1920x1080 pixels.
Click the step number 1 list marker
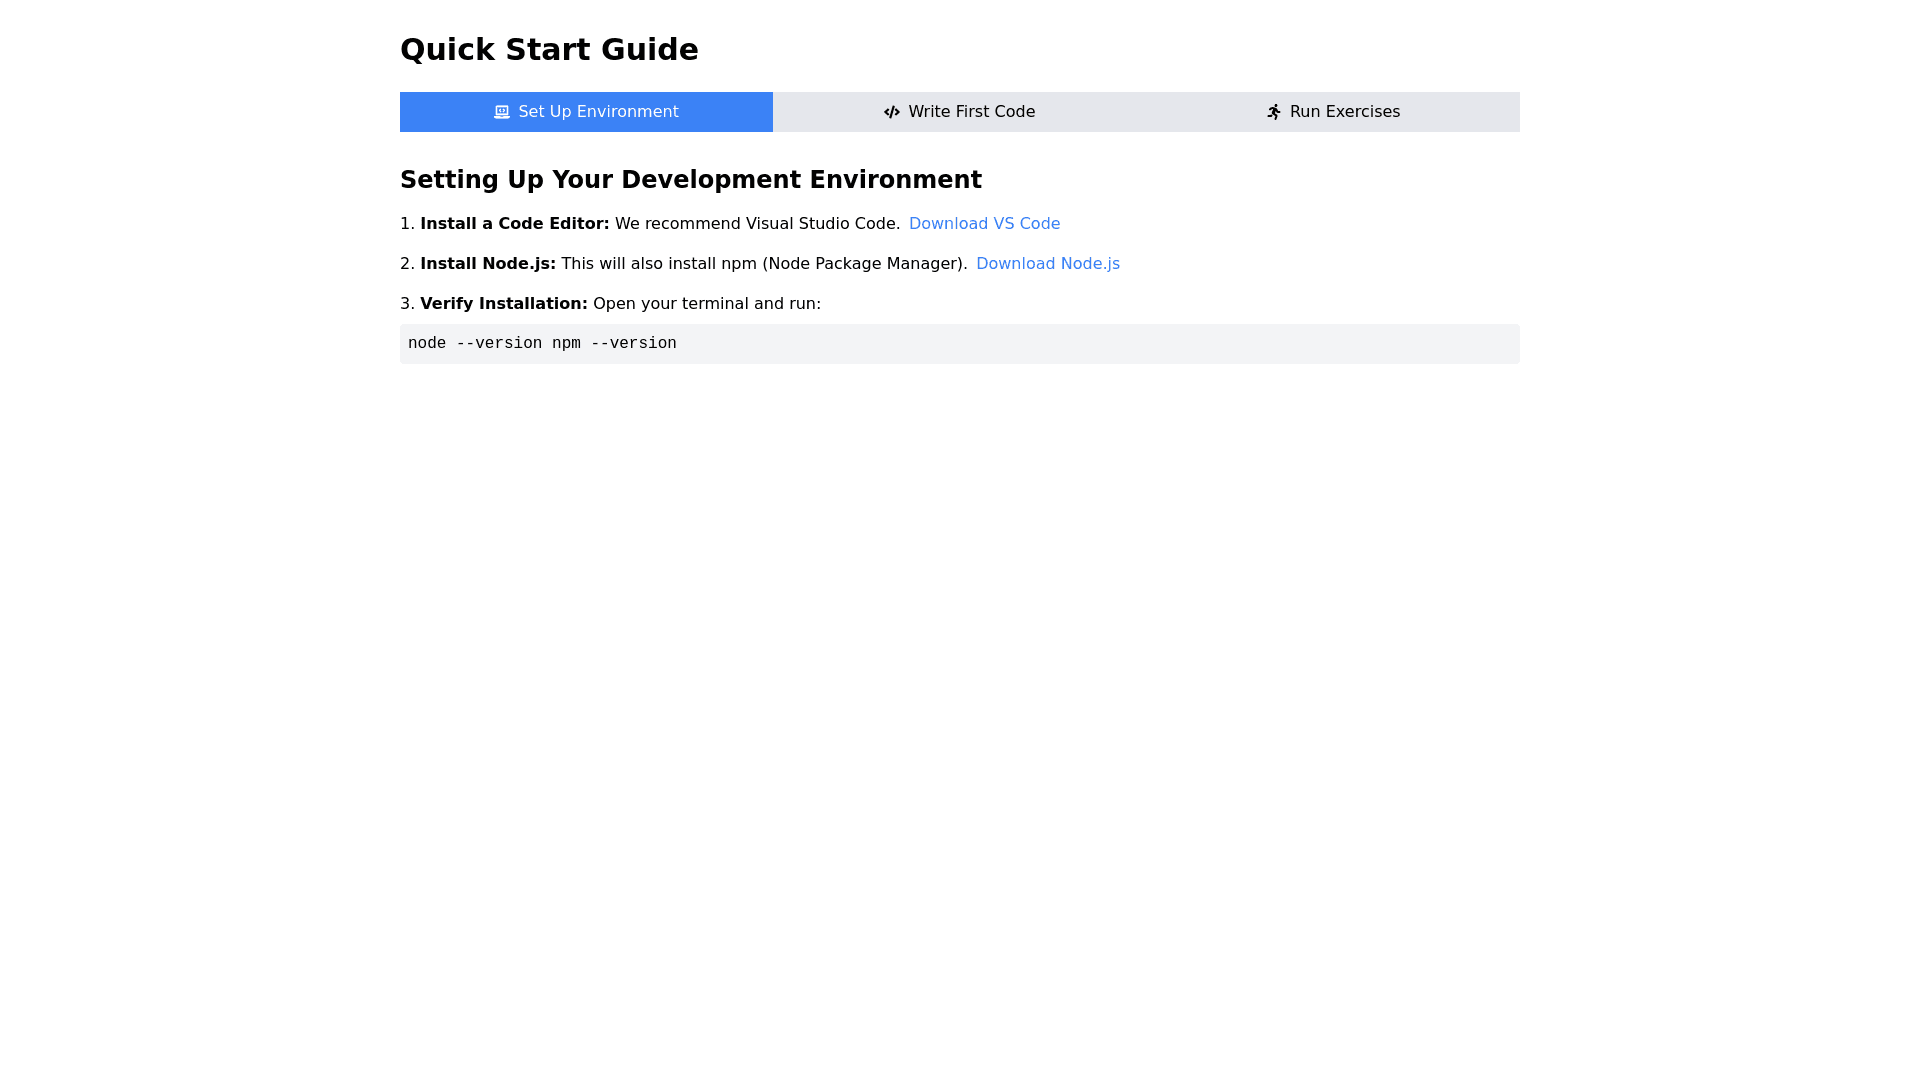(x=406, y=224)
